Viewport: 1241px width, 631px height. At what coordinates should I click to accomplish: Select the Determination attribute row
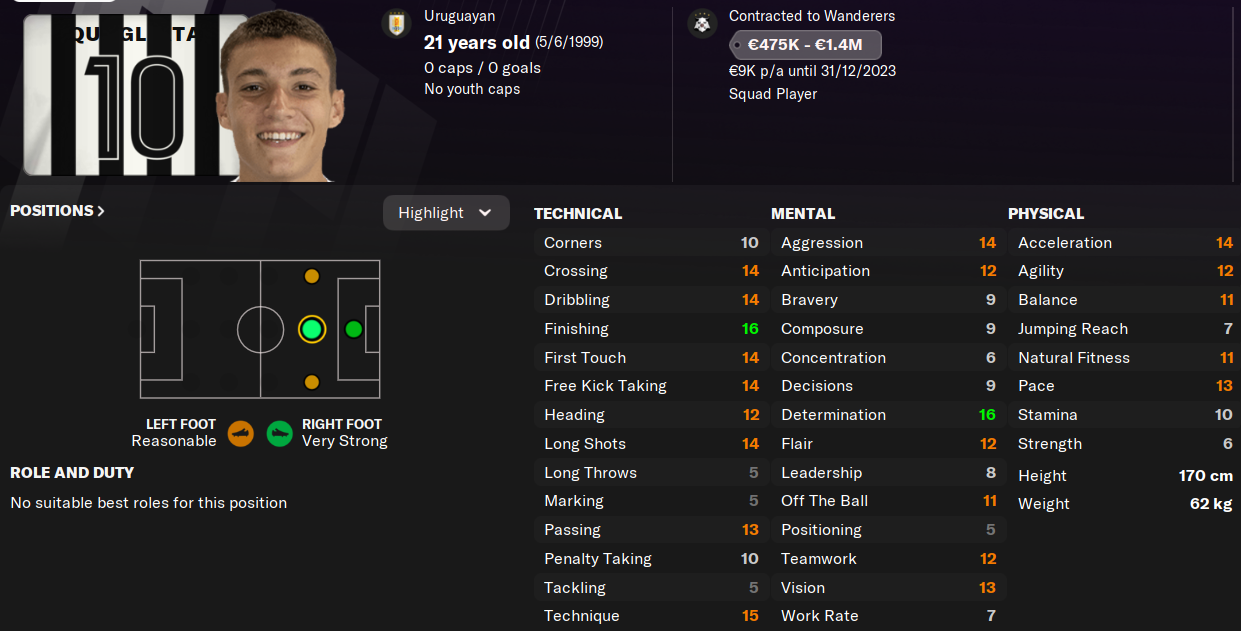click(887, 415)
